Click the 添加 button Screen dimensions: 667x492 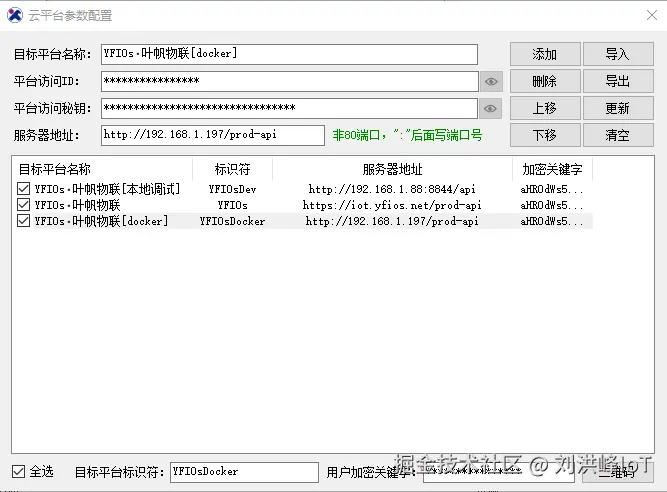click(545, 54)
